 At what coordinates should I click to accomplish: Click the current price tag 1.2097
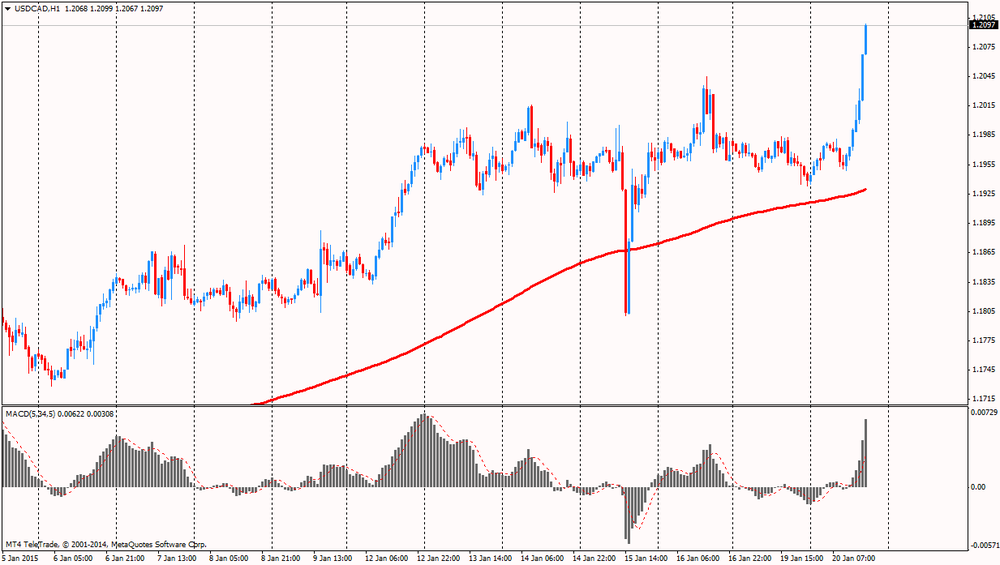click(983, 26)
